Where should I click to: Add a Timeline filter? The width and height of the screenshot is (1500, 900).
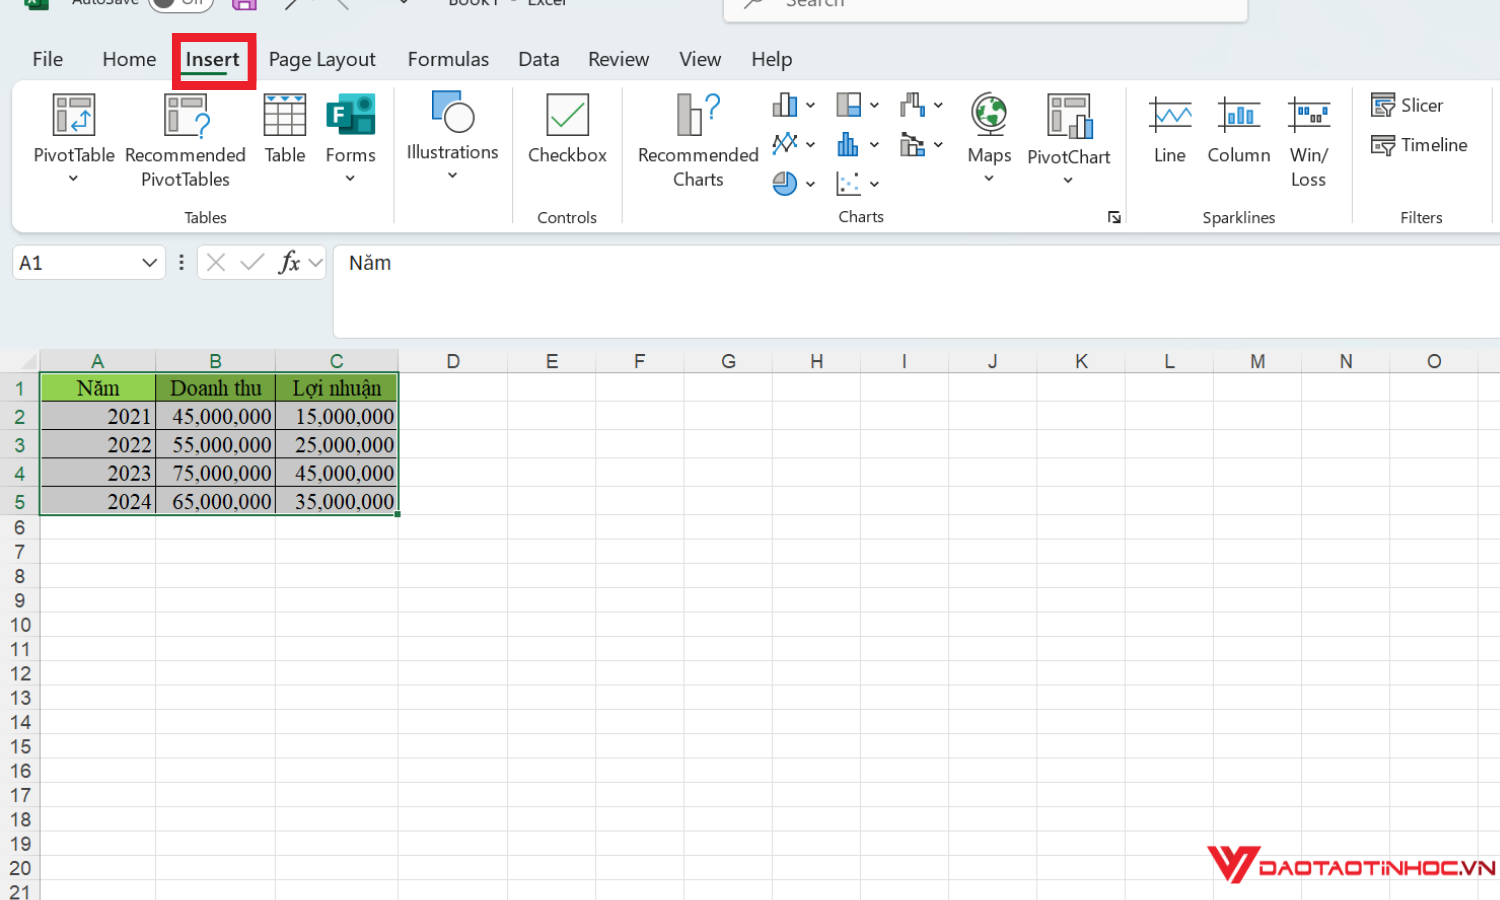[x=1419, y=145]
